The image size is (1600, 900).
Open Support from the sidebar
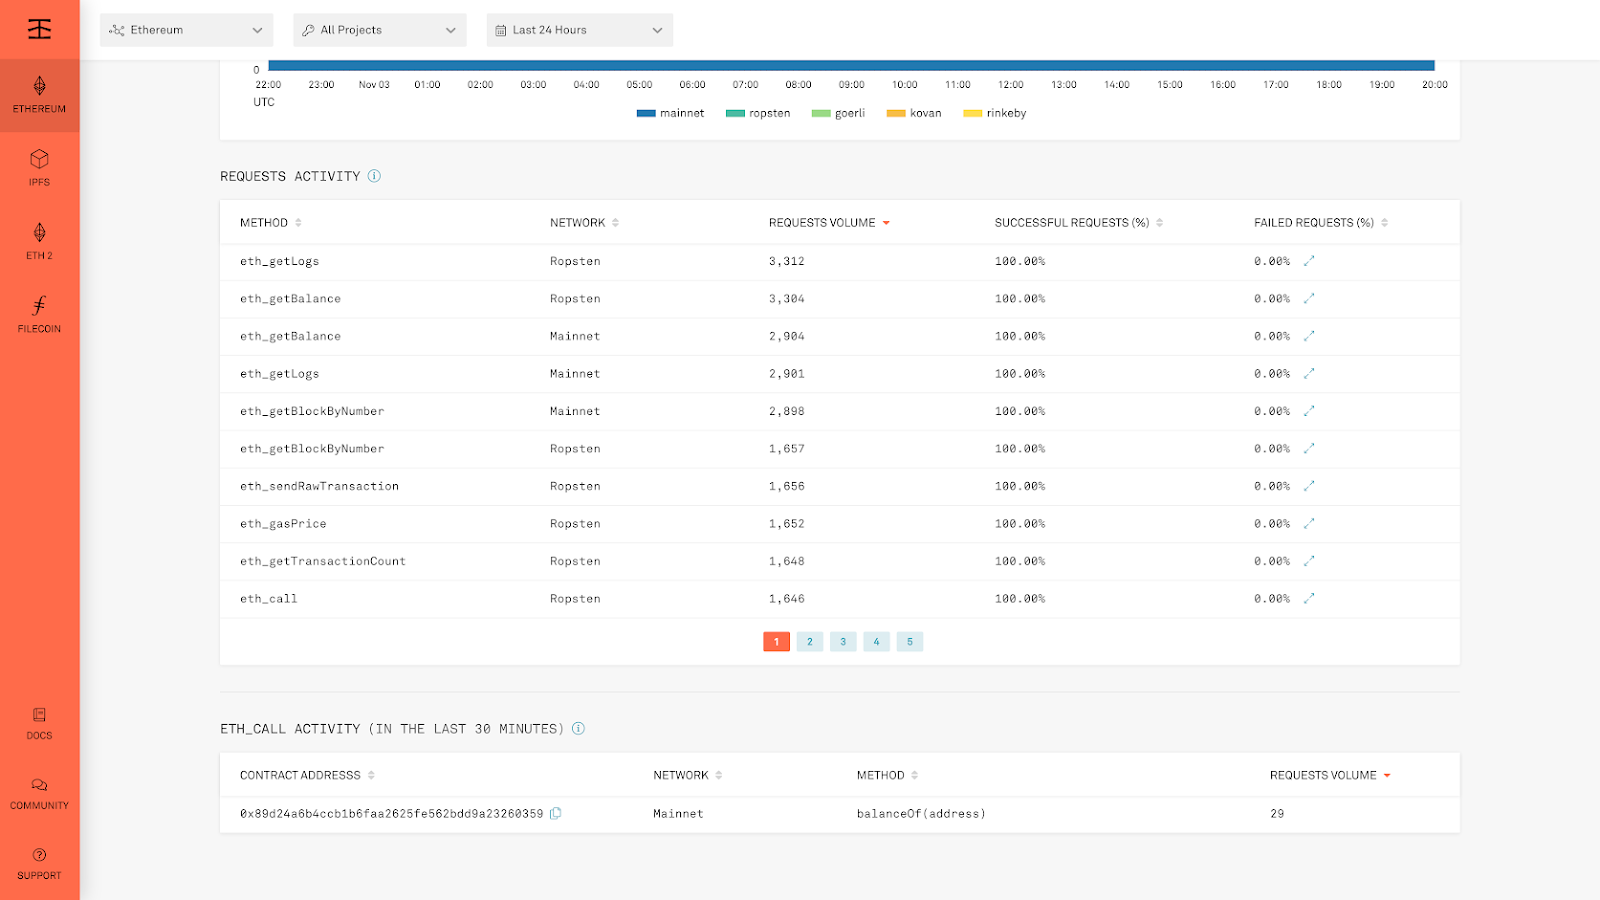(39, 863)
